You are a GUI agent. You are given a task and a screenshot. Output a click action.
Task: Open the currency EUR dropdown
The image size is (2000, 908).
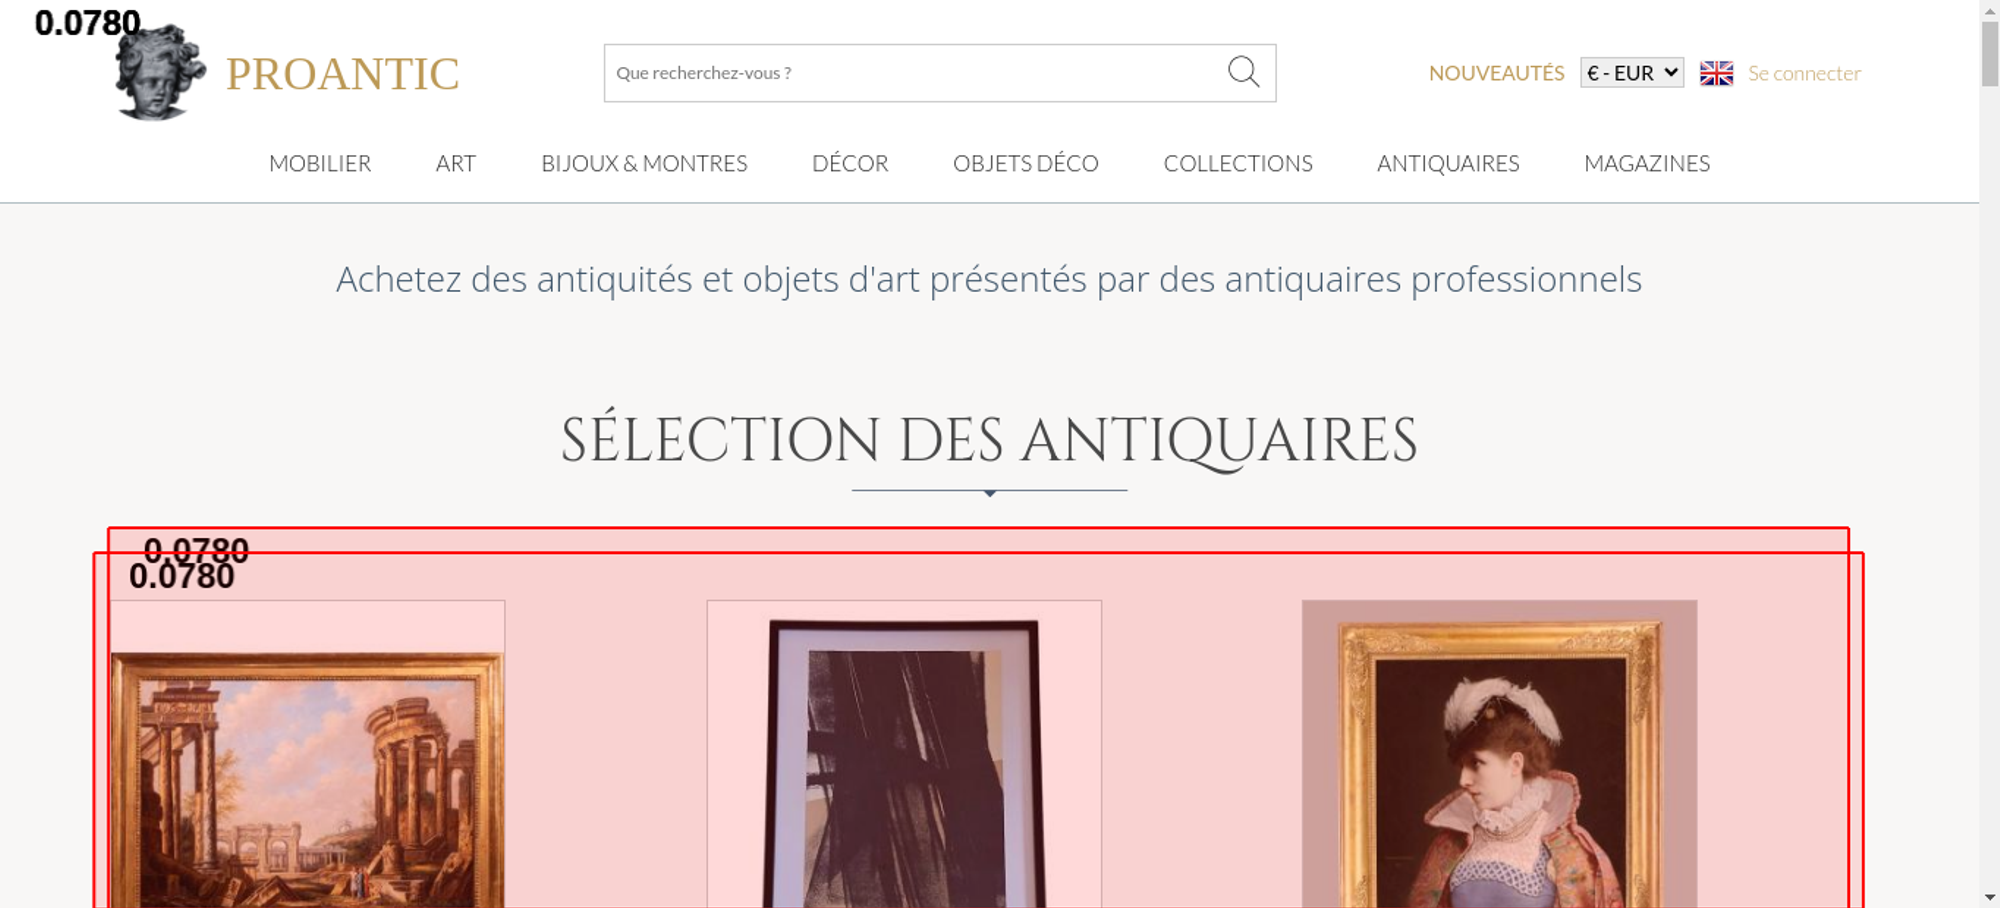tap(1632, 73)
